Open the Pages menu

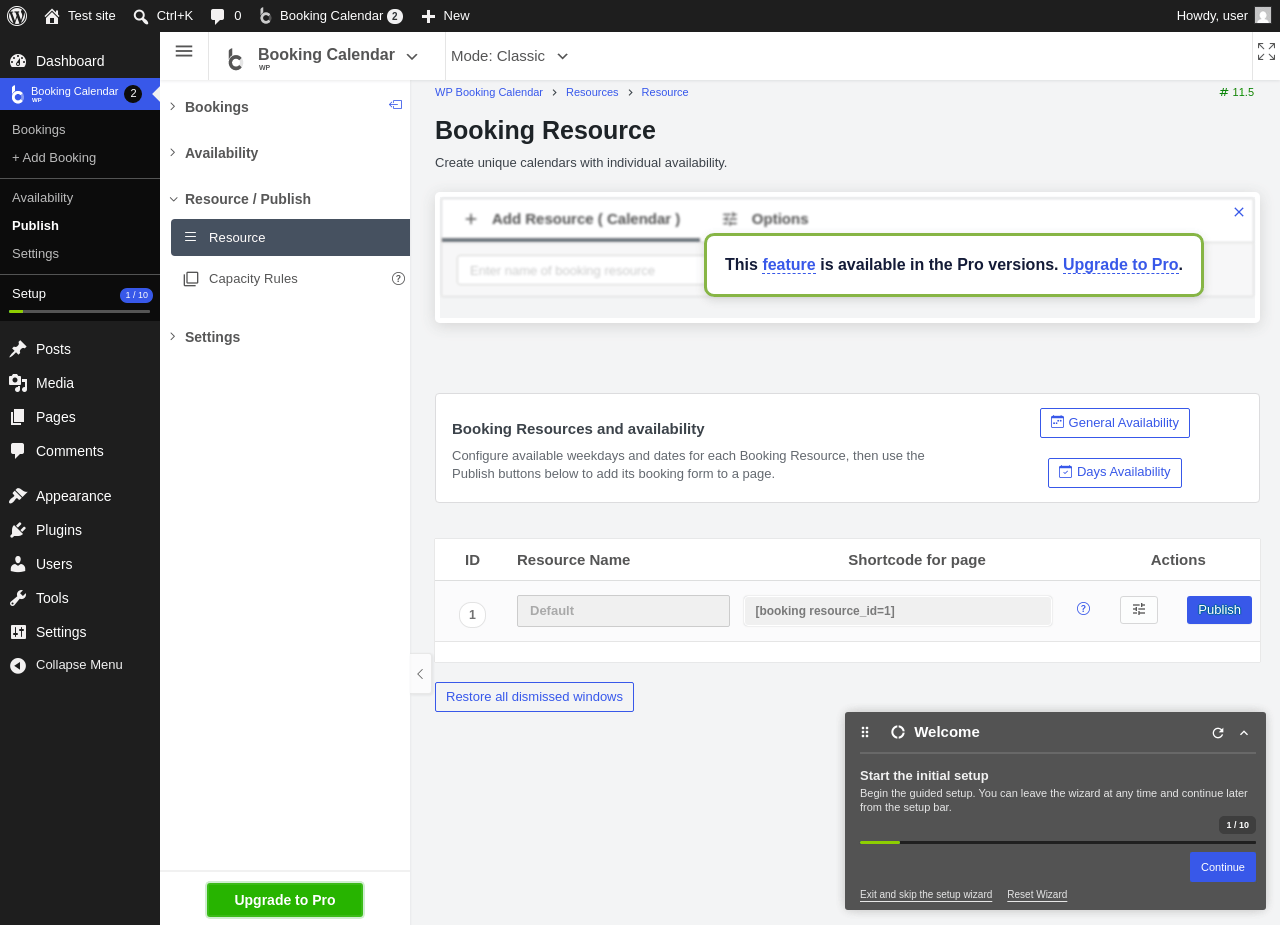(x=80, y=417)
